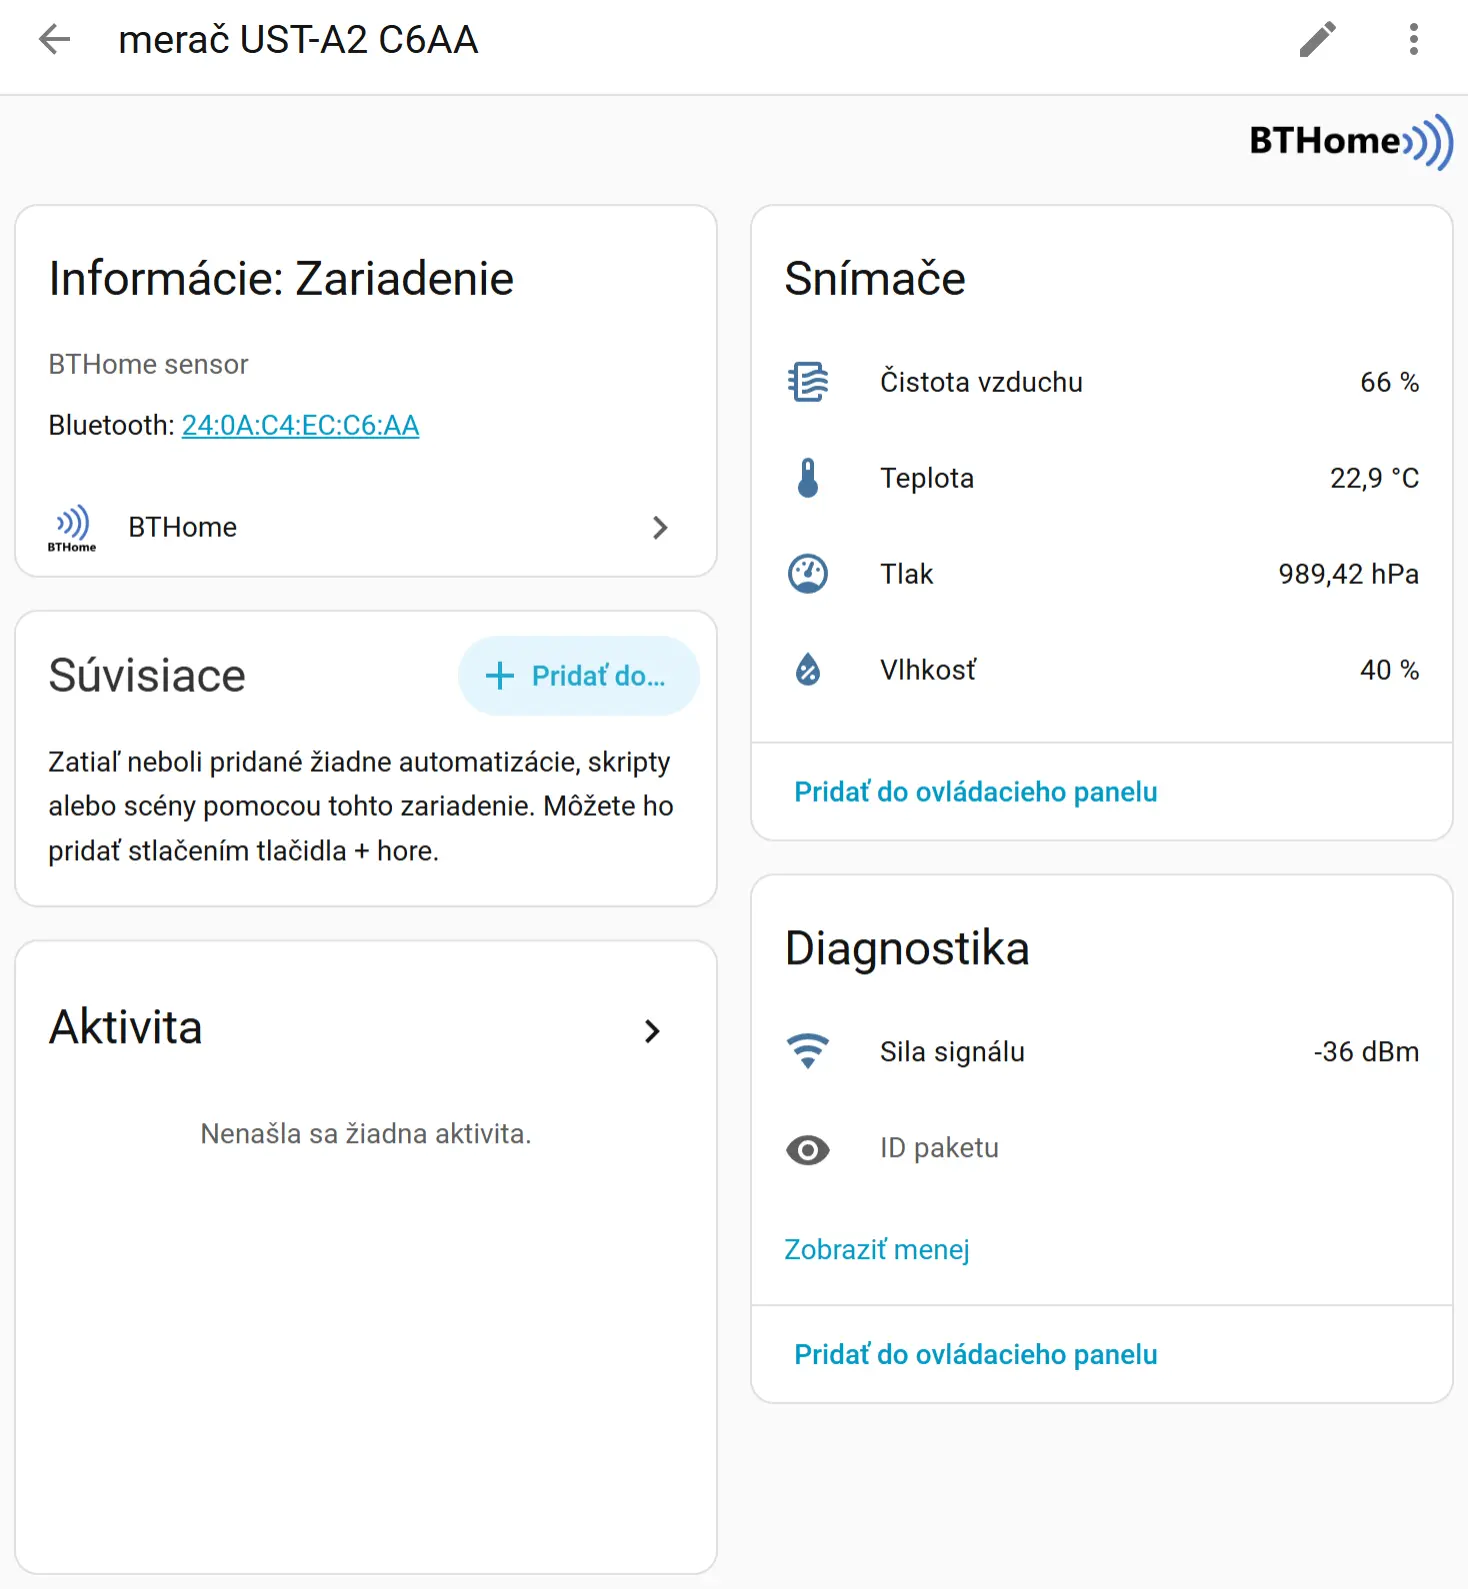Add Snímače to dashboard via Pridať do ovládacieho panelu
1468x1589 pixels.
(975, 792)
